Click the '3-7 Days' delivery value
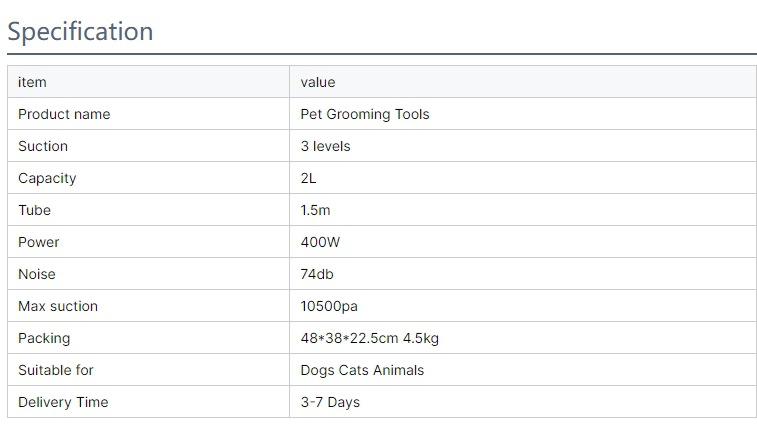 pos(330,402)
